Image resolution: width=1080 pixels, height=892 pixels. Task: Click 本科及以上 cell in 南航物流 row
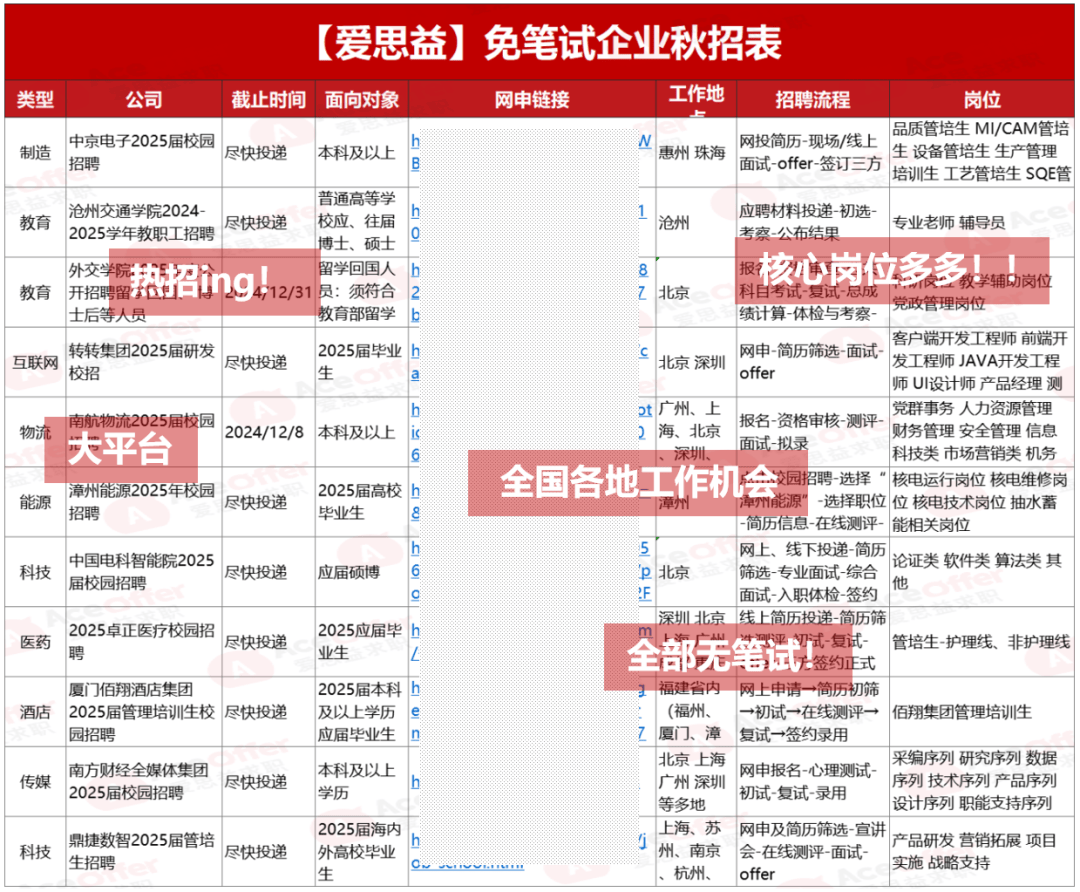click(x=362, y=432)
